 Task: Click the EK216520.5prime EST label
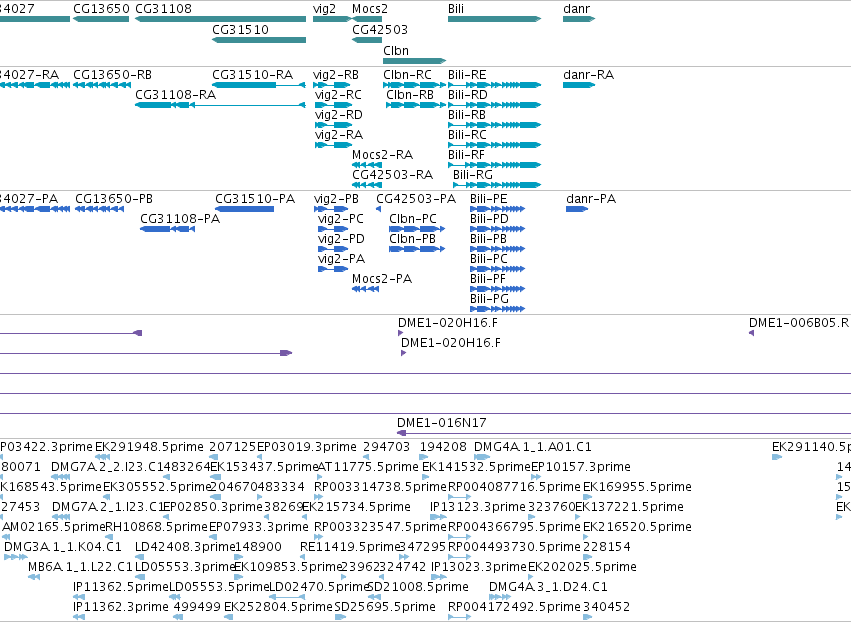coord(637,526)
